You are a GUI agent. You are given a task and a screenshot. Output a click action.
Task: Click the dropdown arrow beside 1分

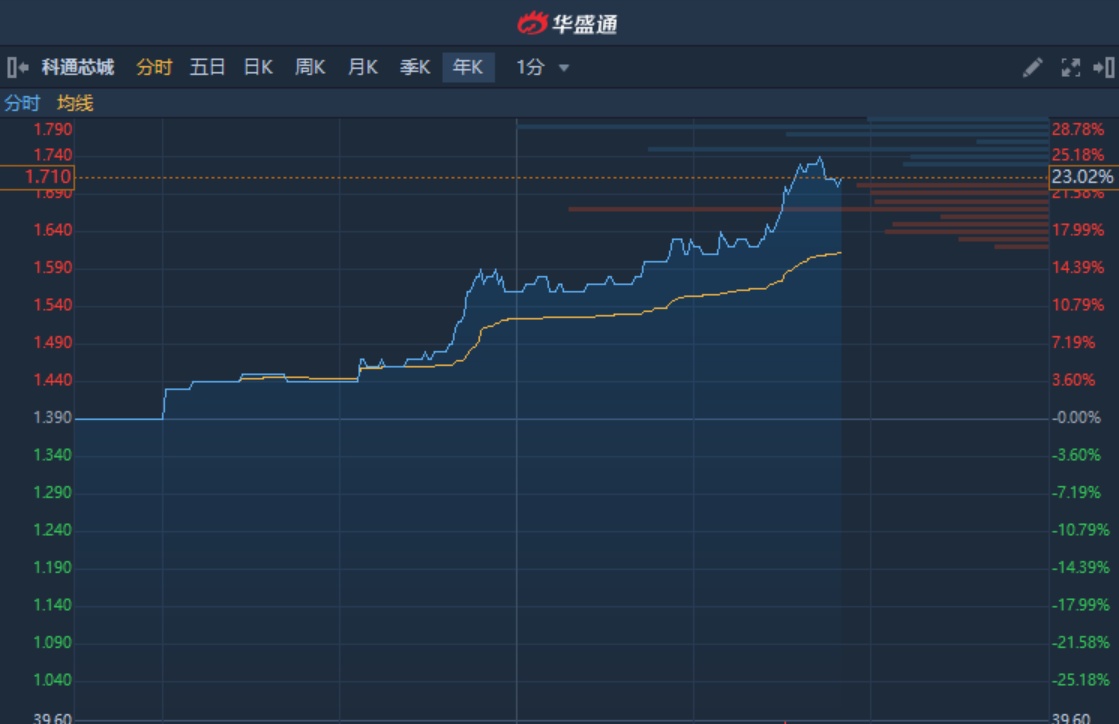pos(564,68)
